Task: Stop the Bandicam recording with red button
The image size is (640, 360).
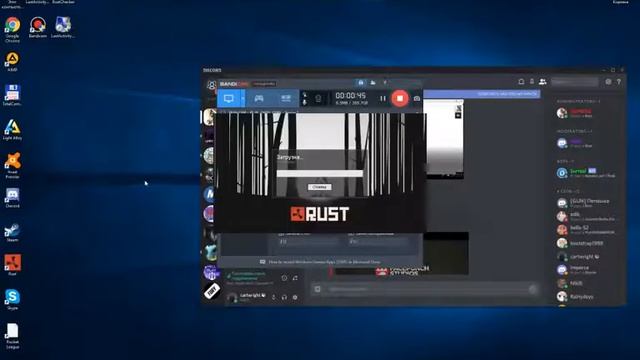Action: [400, 98]
